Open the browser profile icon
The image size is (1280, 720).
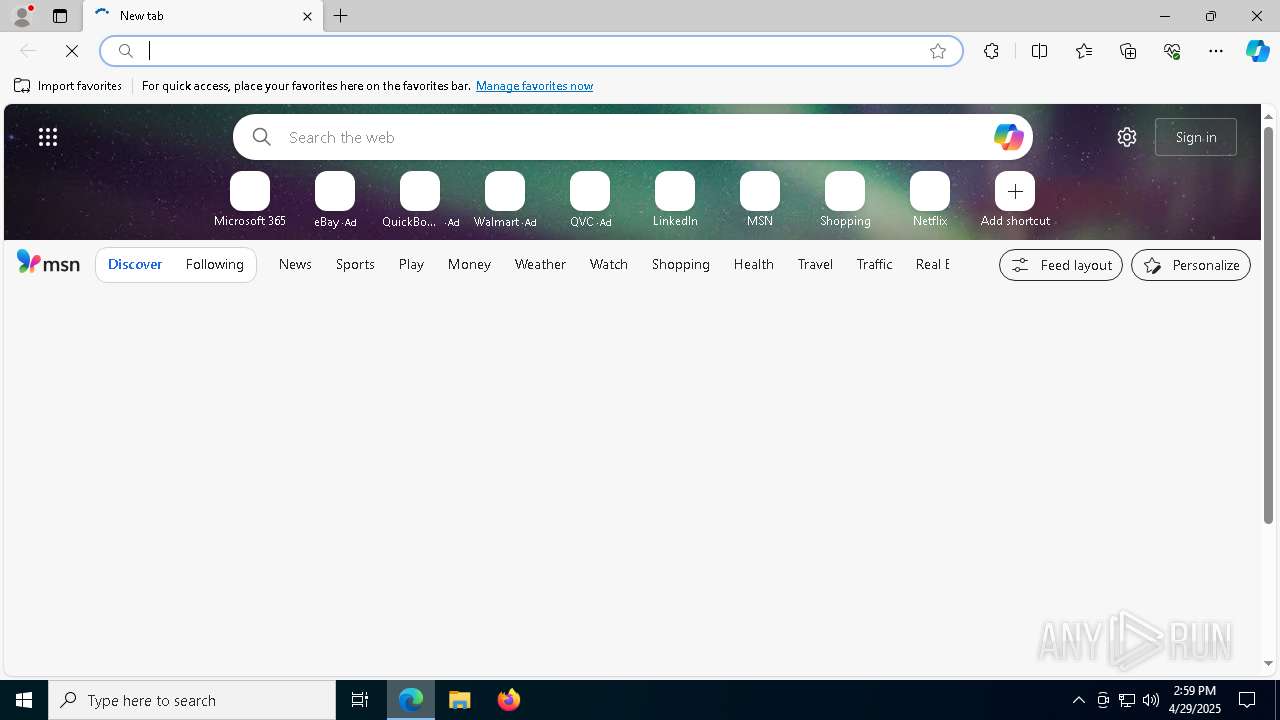click(x=22, y=16)
